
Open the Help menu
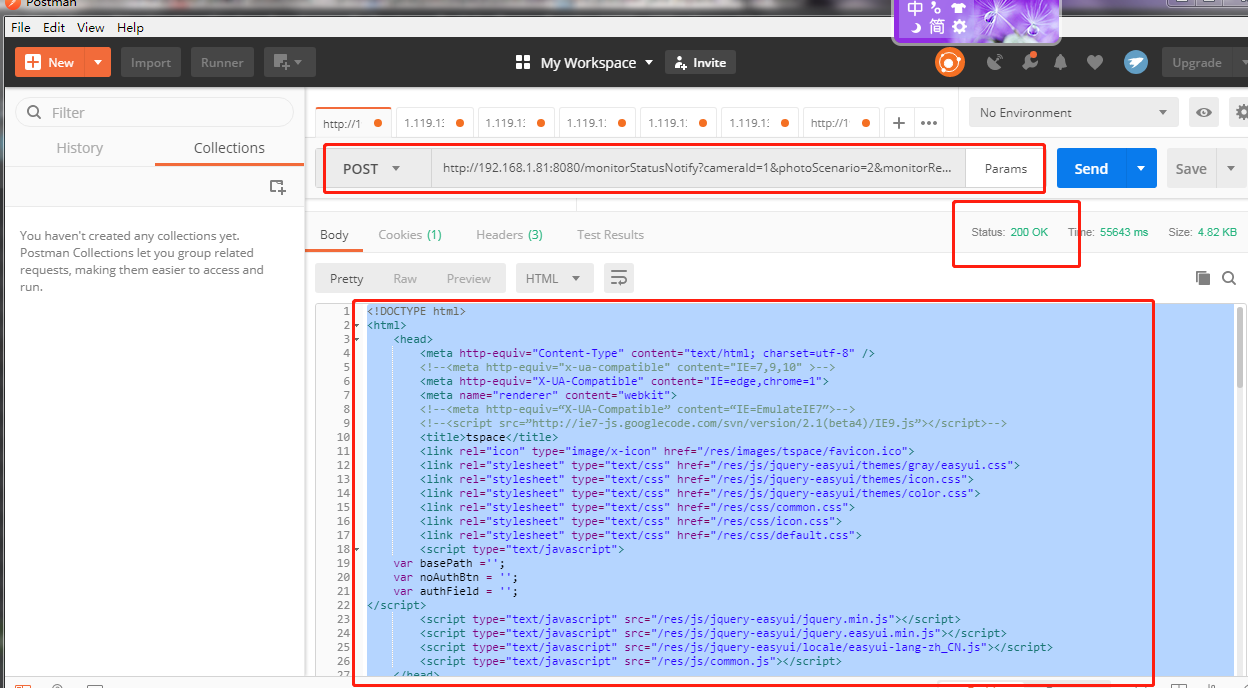(x=130, y=27)
